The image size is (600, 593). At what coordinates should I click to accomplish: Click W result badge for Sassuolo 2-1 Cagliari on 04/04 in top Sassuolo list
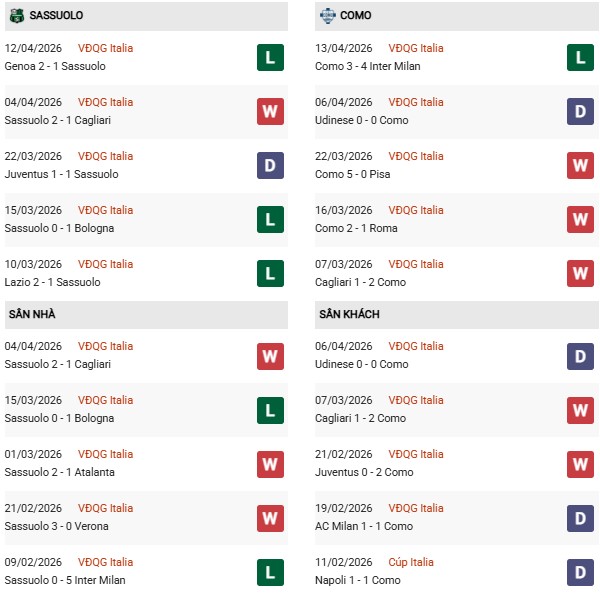(x=270, y=111)
